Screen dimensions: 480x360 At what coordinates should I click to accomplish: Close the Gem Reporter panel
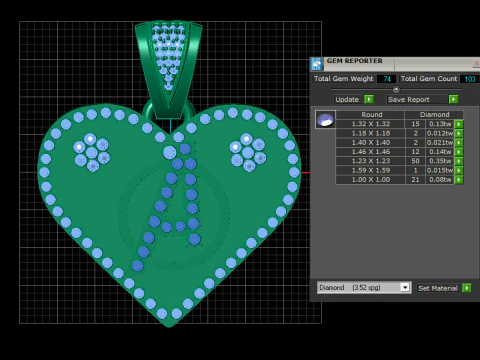click(476, 63)
